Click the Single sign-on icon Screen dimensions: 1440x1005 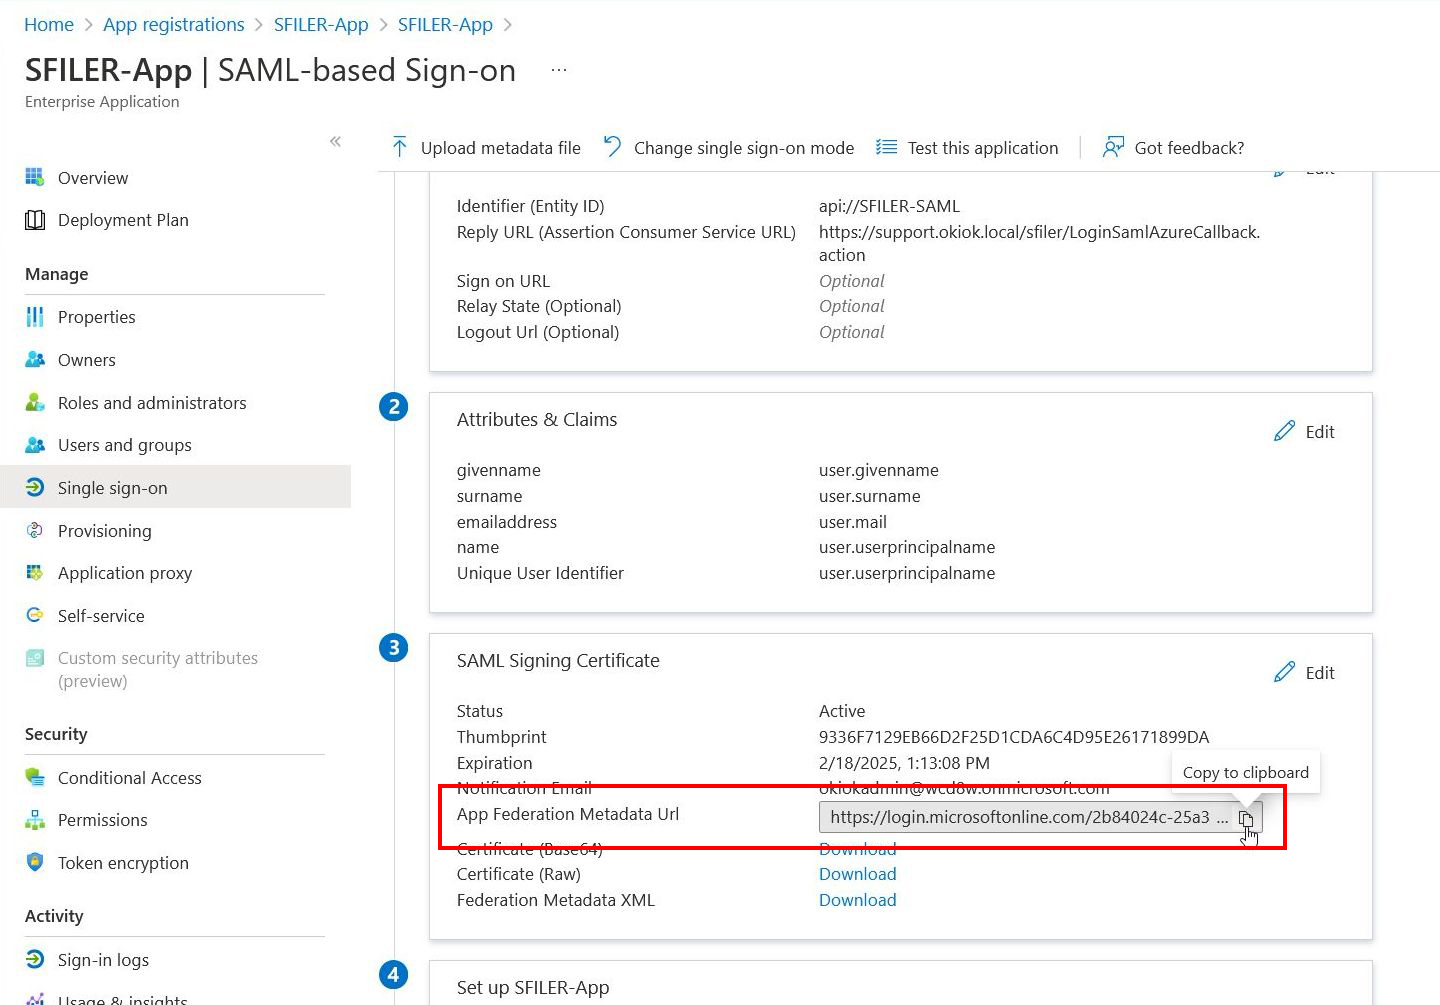point(35,488)
